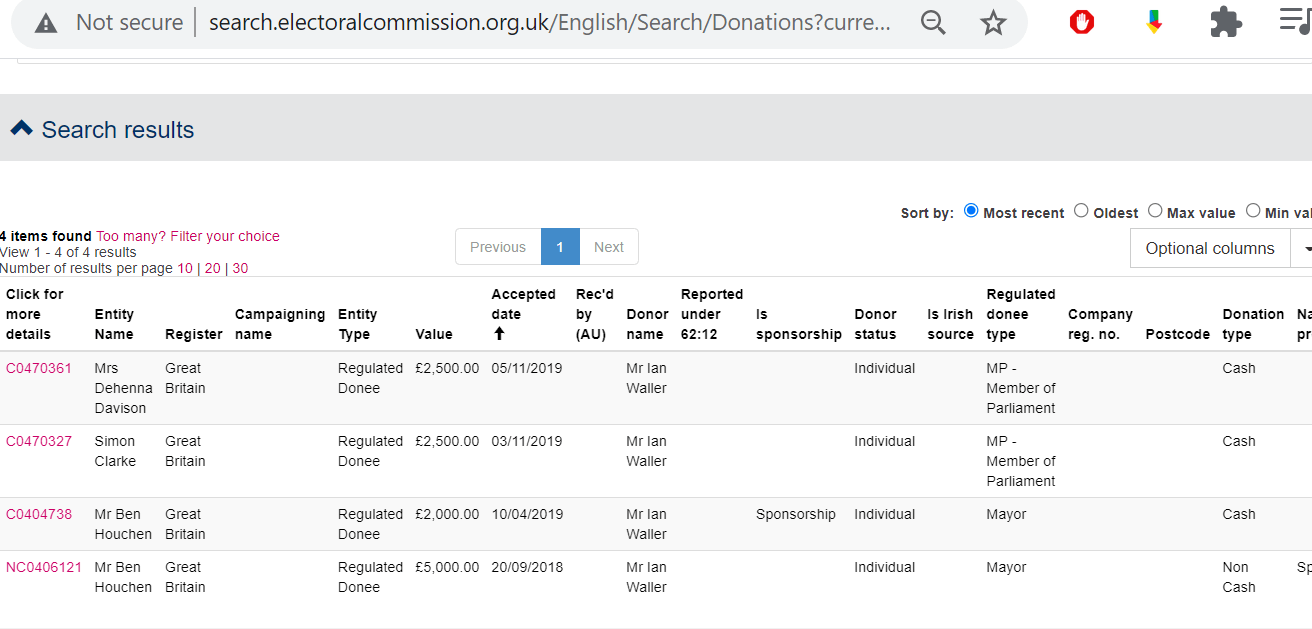Screen dimensions: 1312x629
Task: Go to page 1 of results
Action: (560, 247)
